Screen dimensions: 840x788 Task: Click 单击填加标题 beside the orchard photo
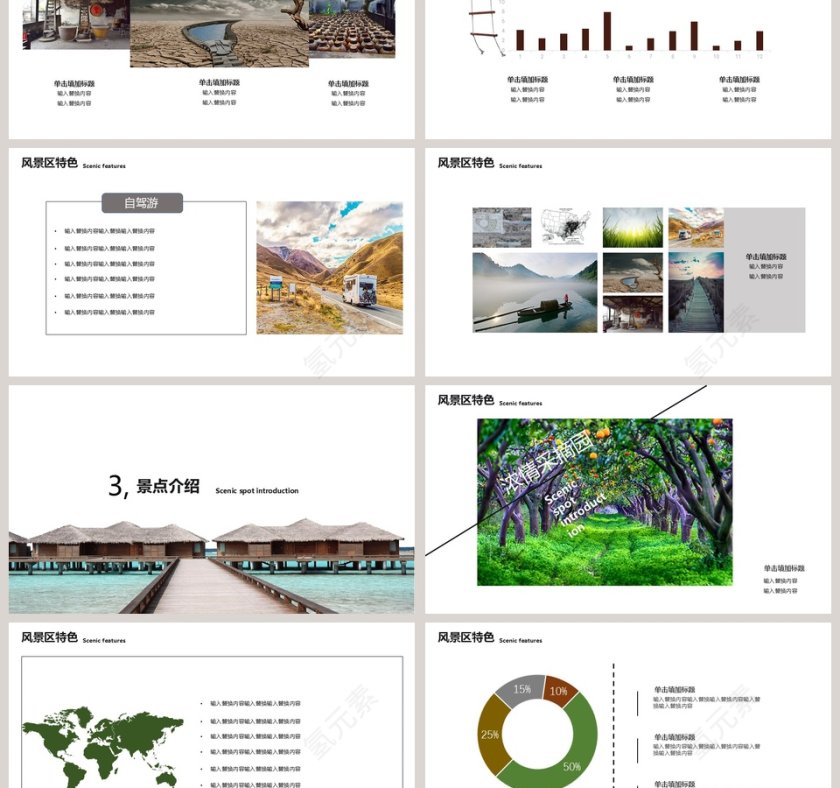(x=784, y=569)
